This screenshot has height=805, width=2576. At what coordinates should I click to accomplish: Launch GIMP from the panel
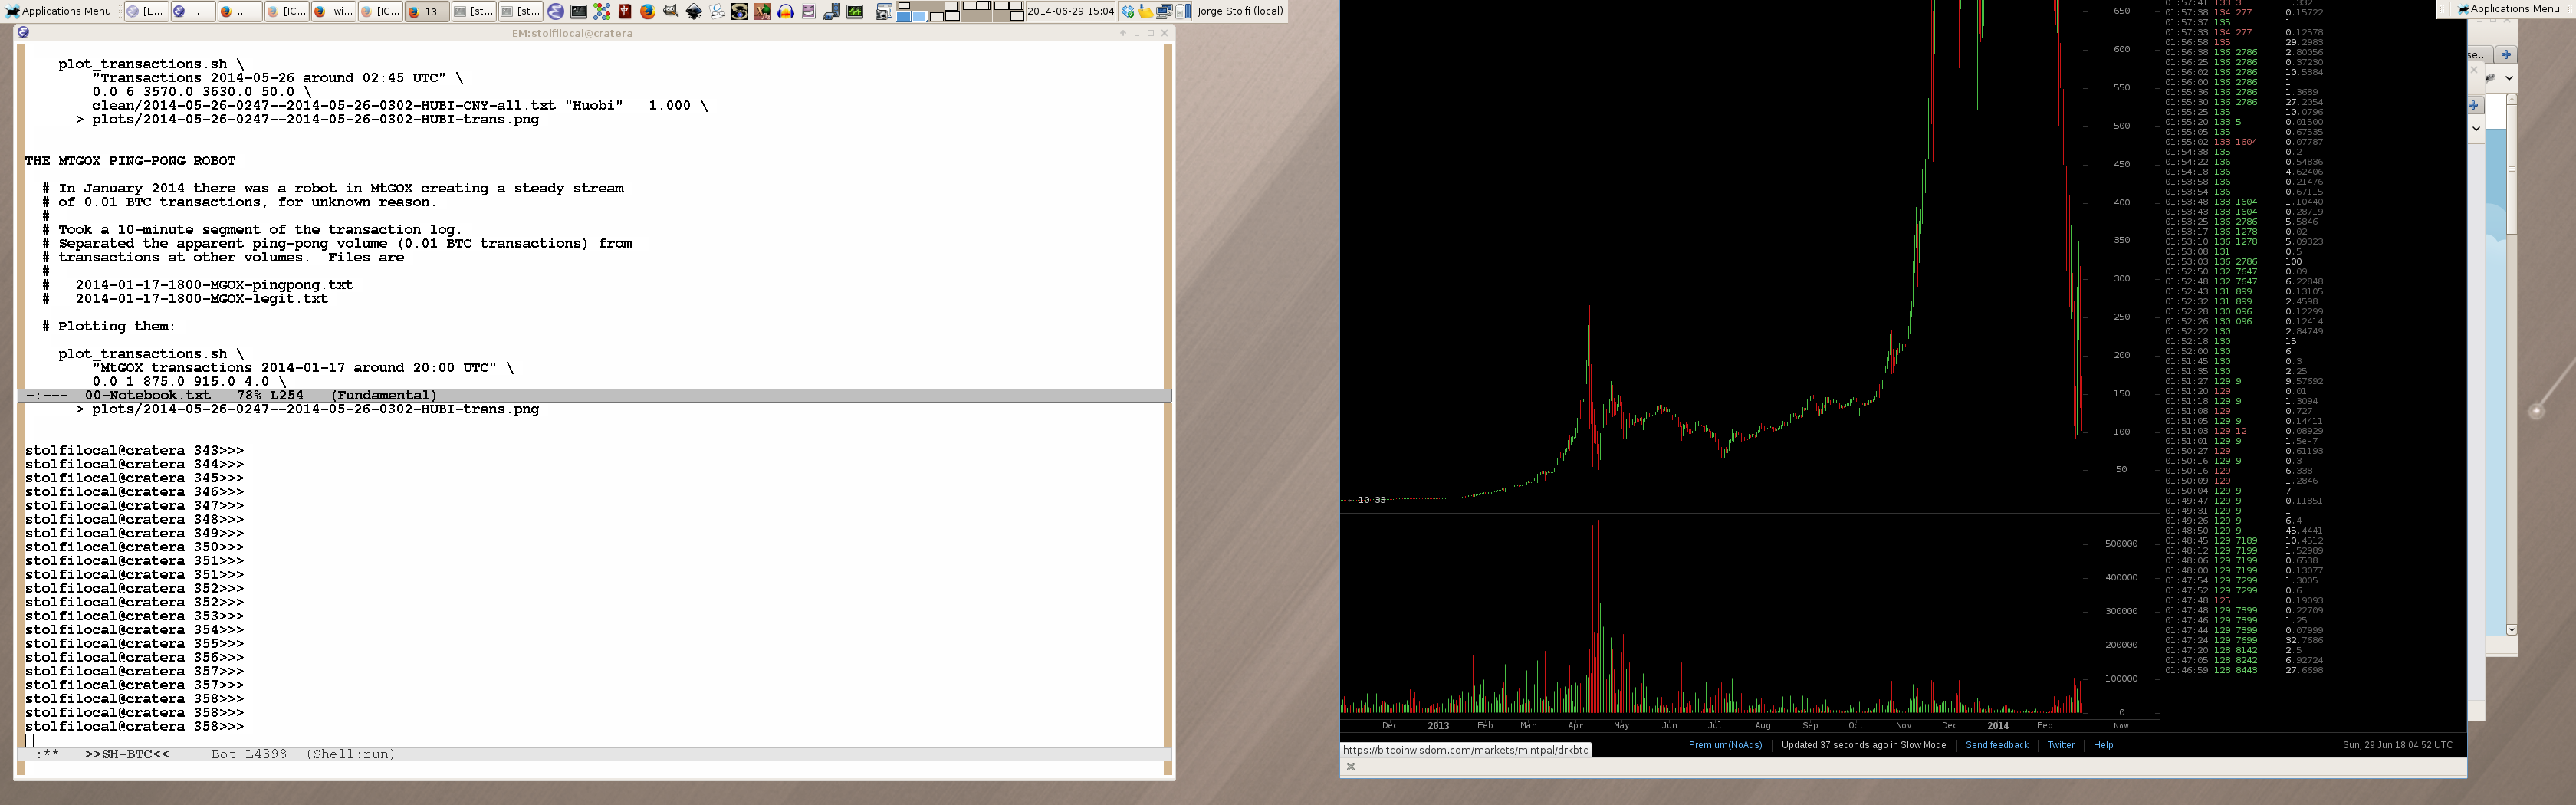tap(670, 12)
